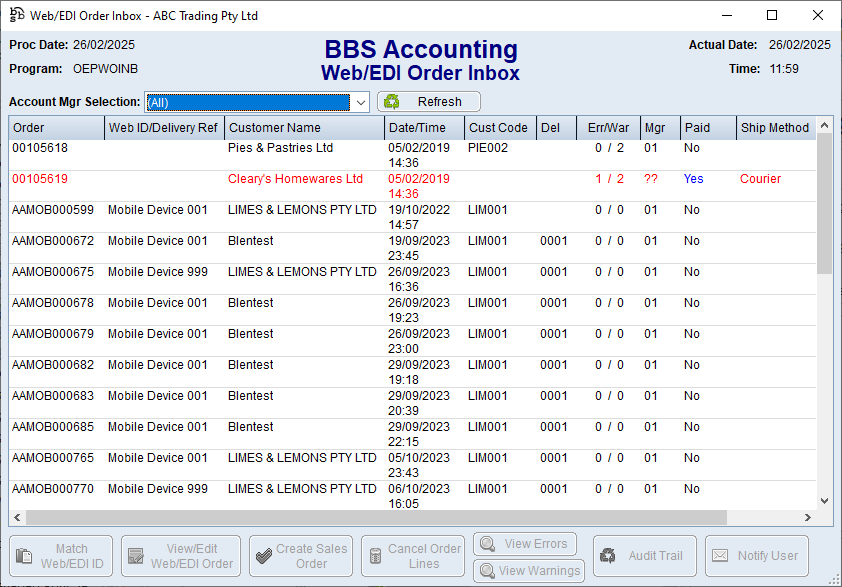This screenshot has width=842, height=587.
Task: Click the Notify User envelope button
Action: 757,556
